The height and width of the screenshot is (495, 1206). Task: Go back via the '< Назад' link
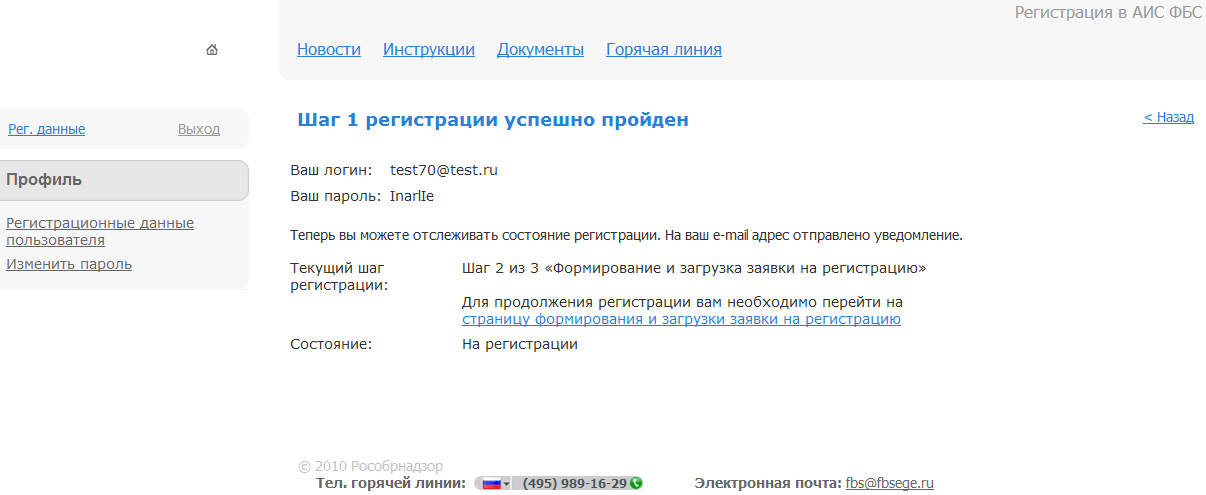click(1168, 117)
